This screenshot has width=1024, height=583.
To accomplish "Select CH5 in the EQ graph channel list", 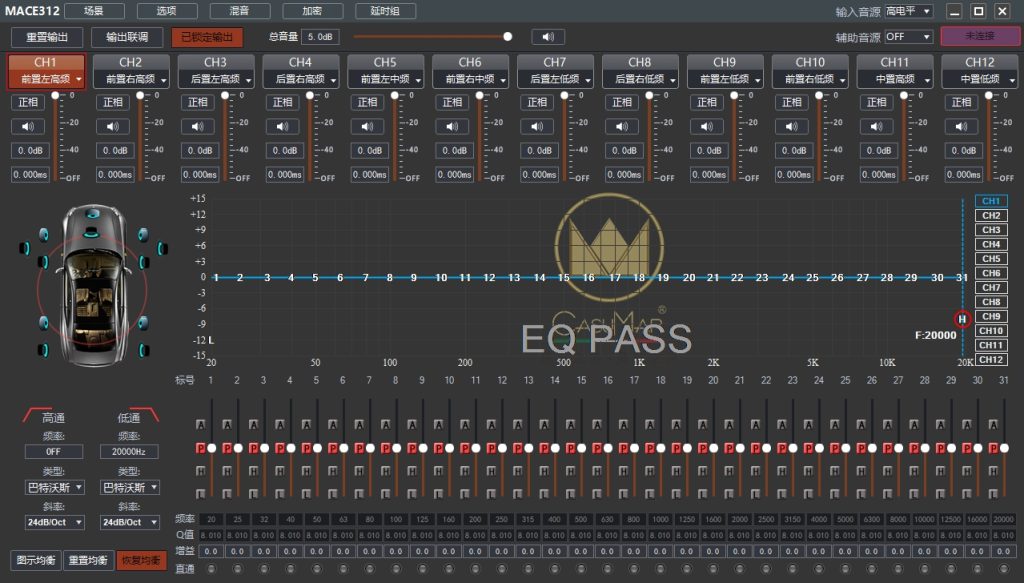I will 991,259.
